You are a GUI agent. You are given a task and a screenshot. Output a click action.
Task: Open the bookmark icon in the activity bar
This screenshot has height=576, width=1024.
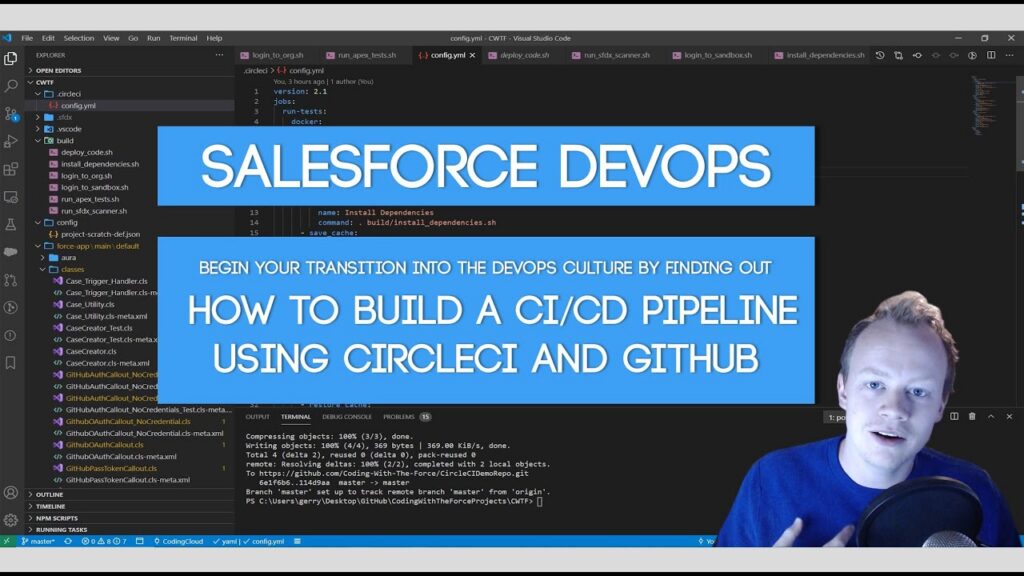[x=10, y=363]
